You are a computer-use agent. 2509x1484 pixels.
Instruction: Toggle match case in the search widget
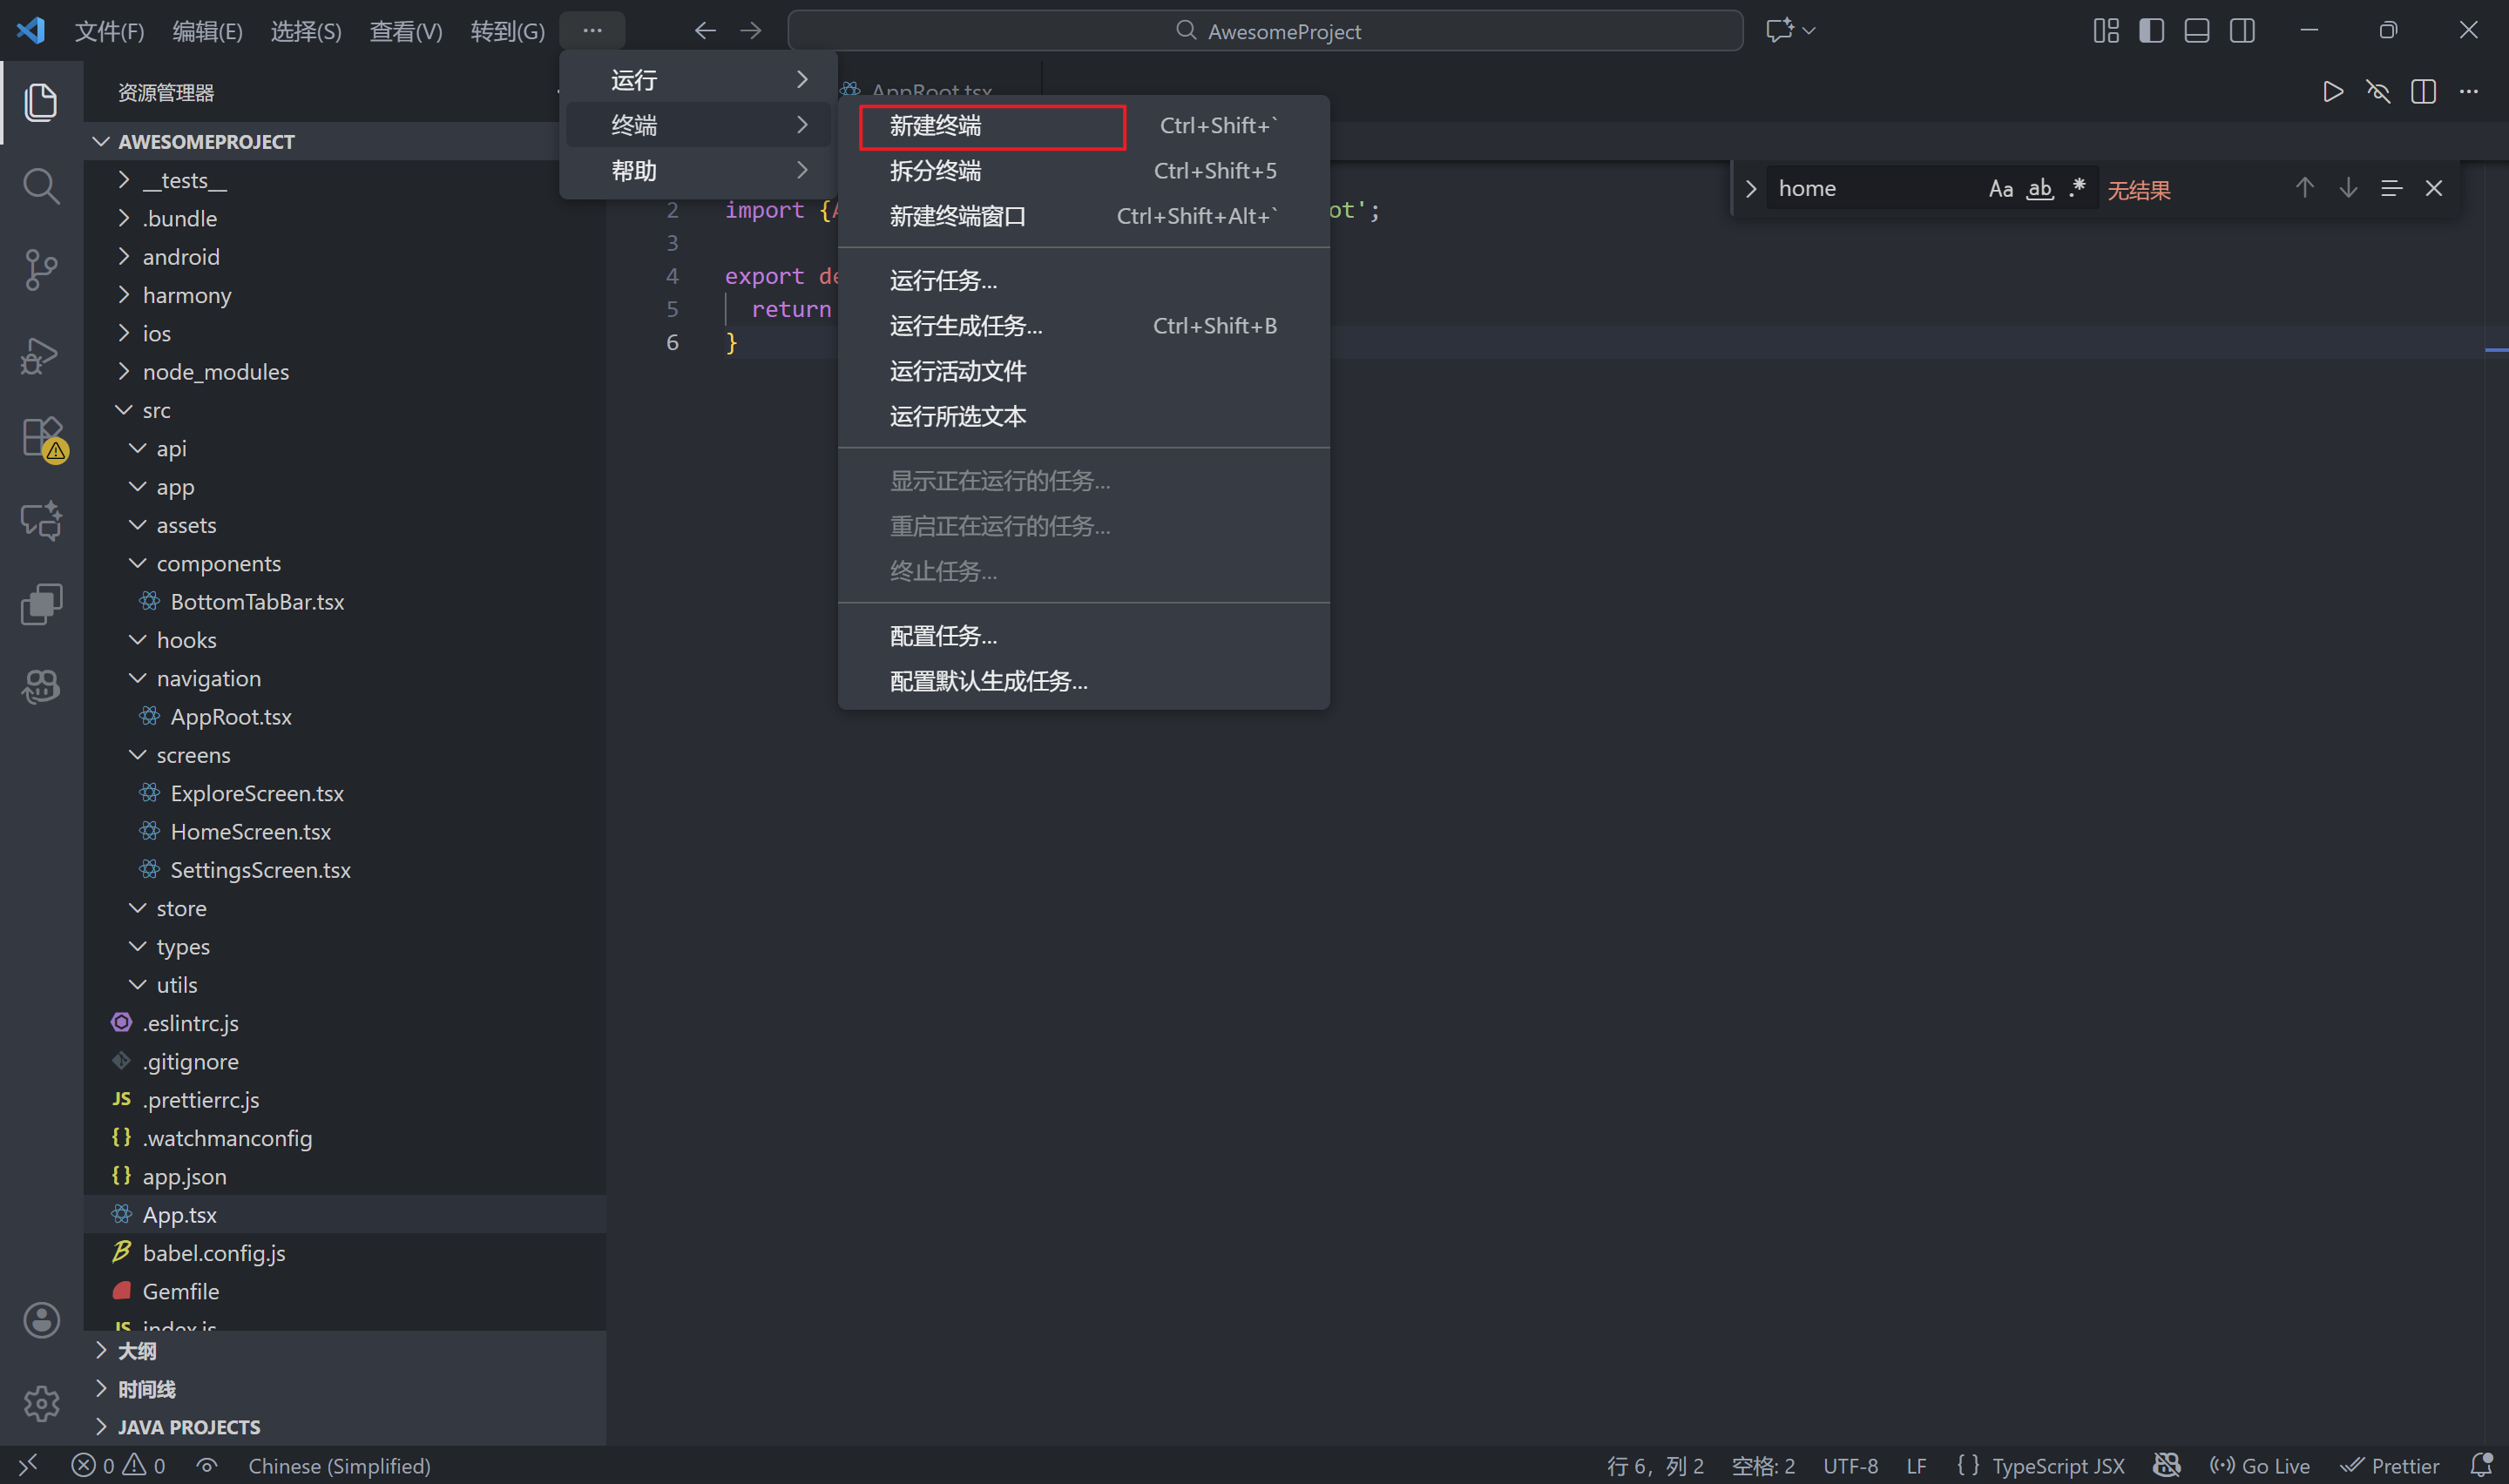click(x=2000, y=188)
